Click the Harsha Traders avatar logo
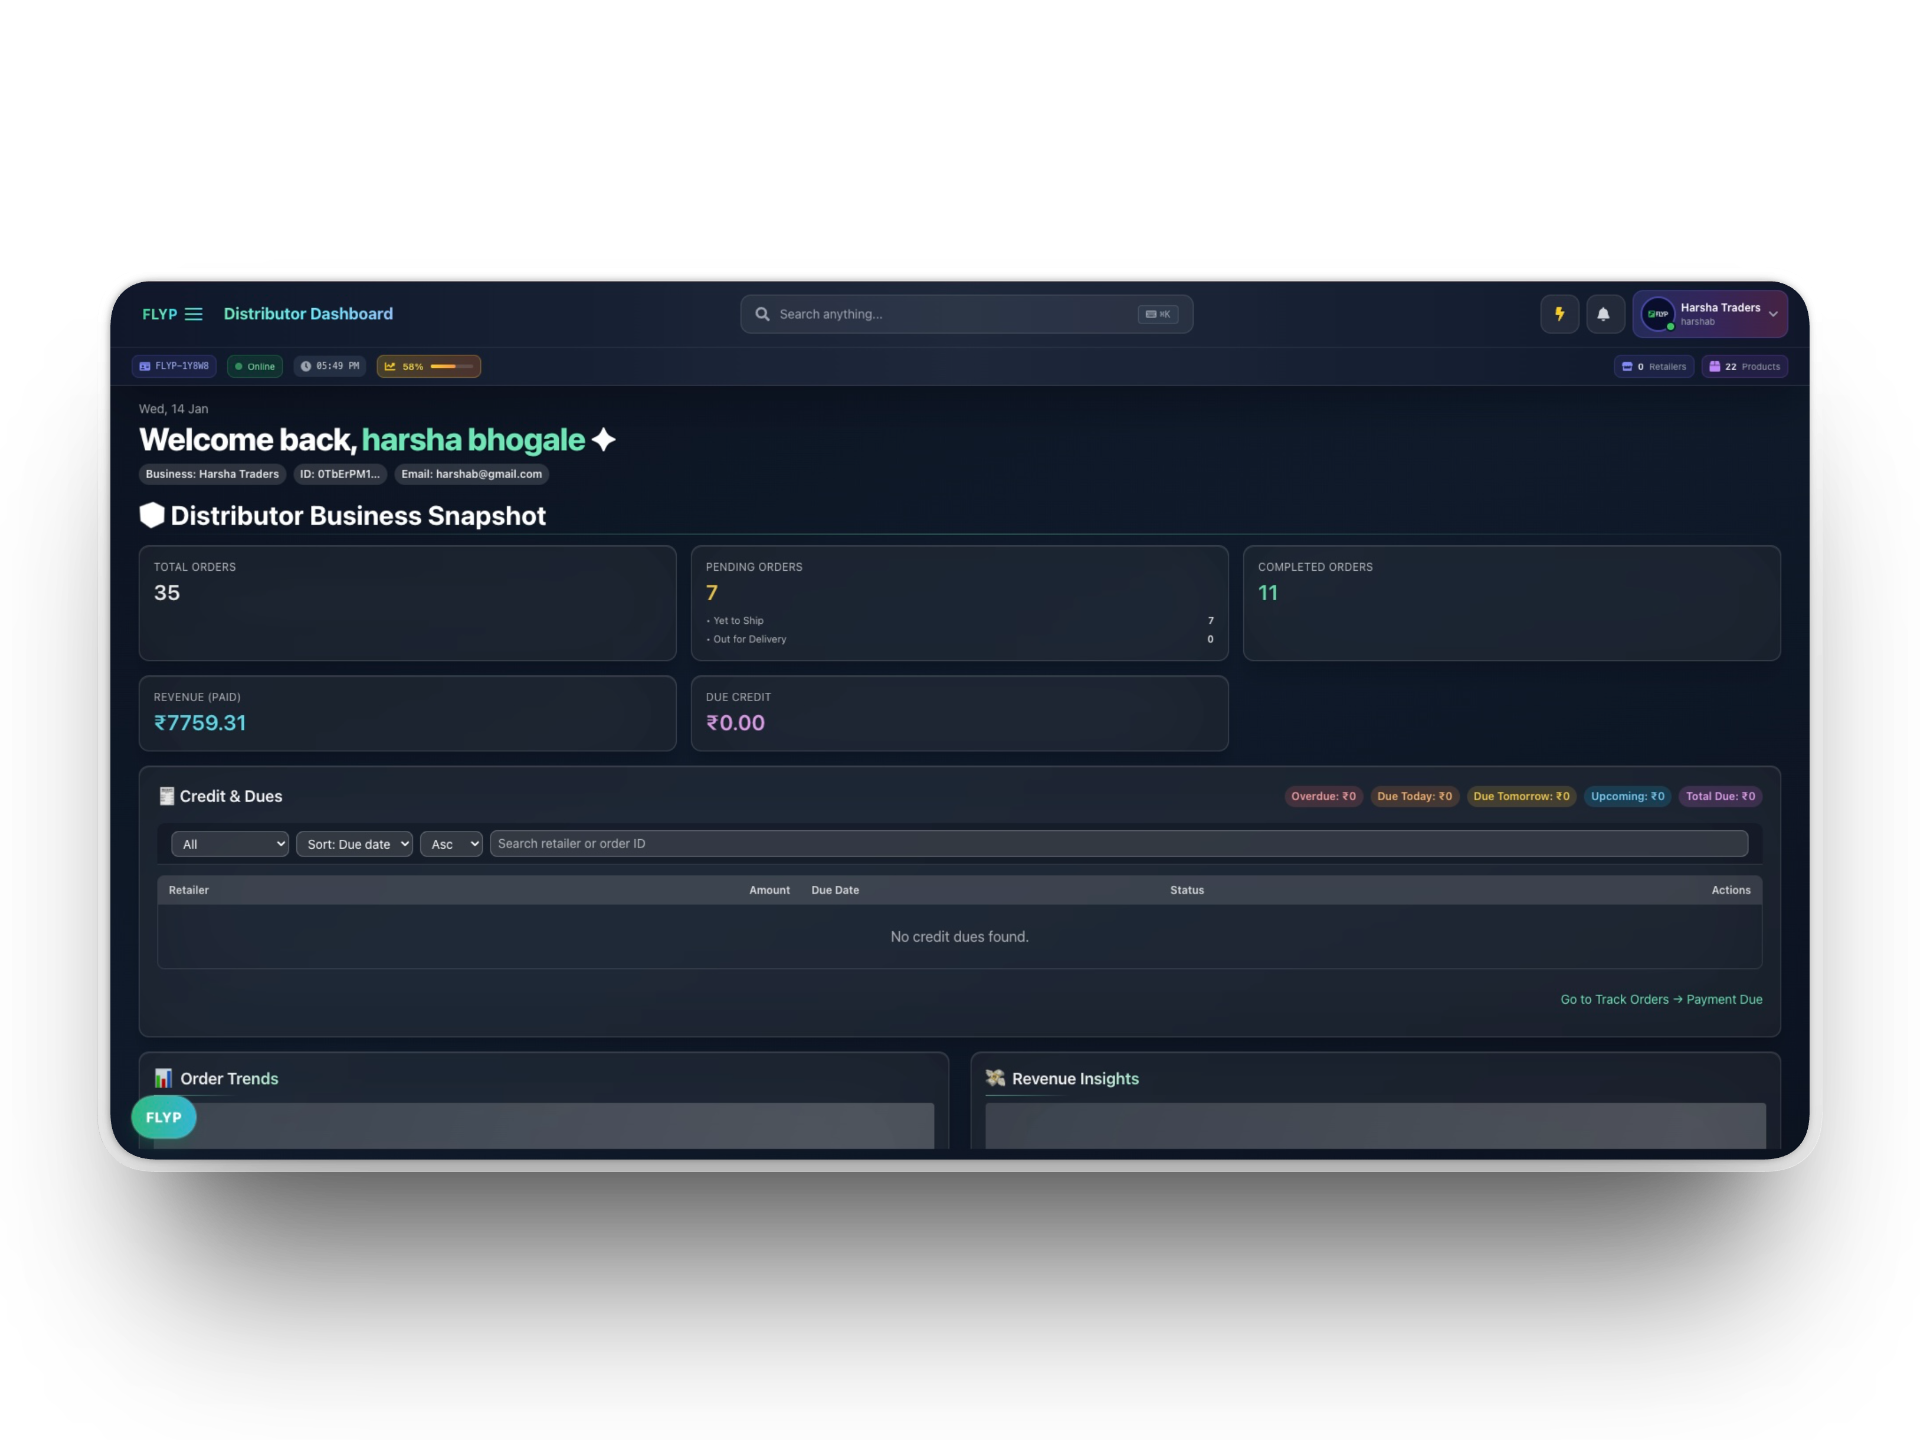Screen dimensions: 1920x1440 point(1658,314)
